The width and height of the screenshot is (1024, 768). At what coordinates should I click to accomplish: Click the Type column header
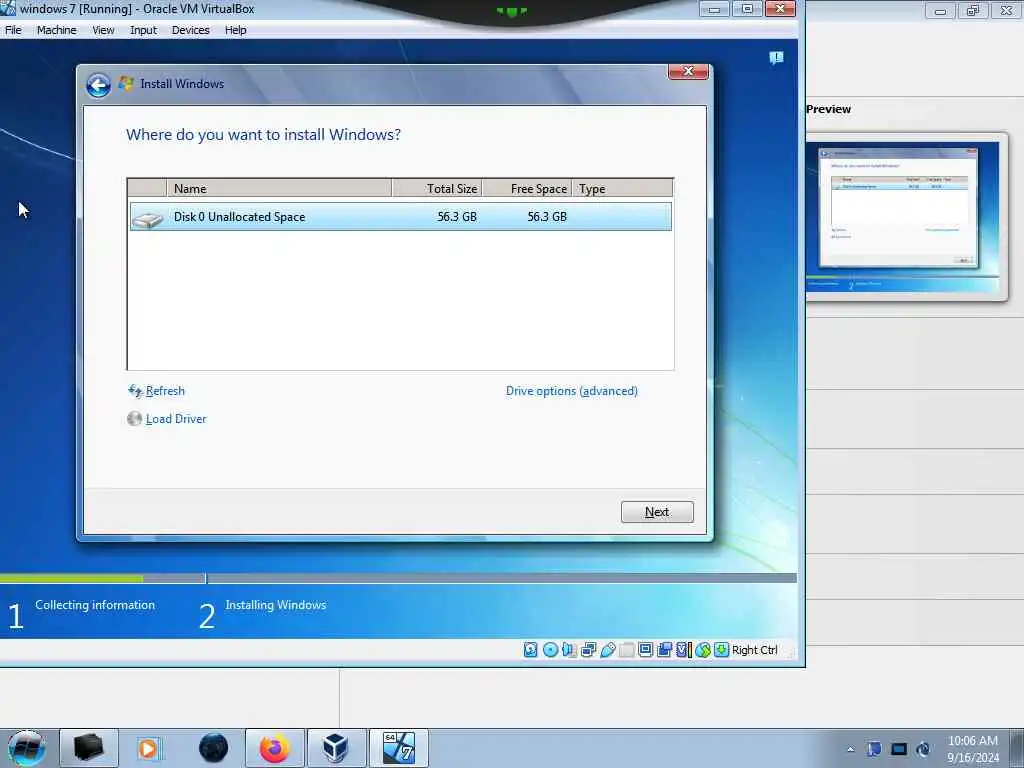tap(622, 188)
